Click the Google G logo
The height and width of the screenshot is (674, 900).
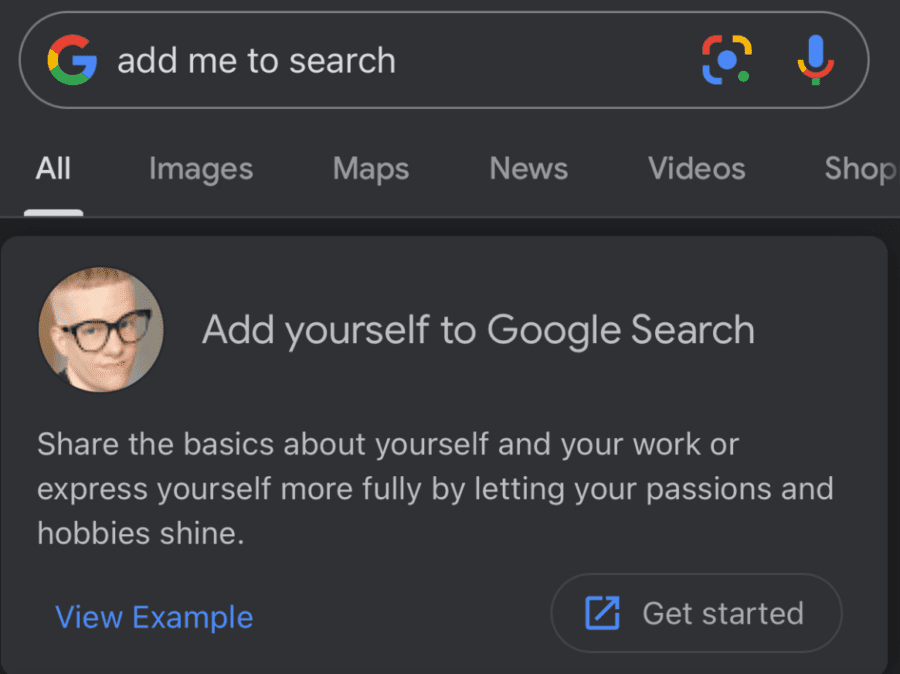point(72,61)
